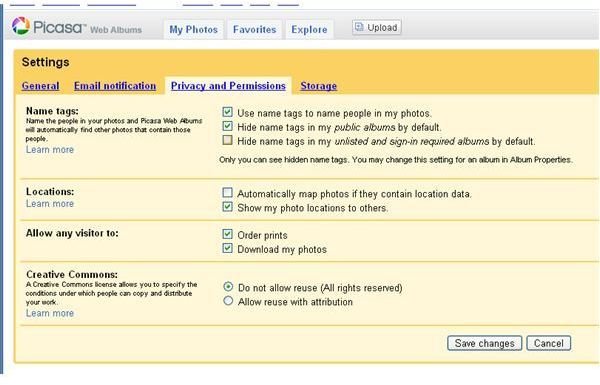This screenshot has width=600, height=385.
Task: Switch to General settings tab
Action: tap(41, 86)
